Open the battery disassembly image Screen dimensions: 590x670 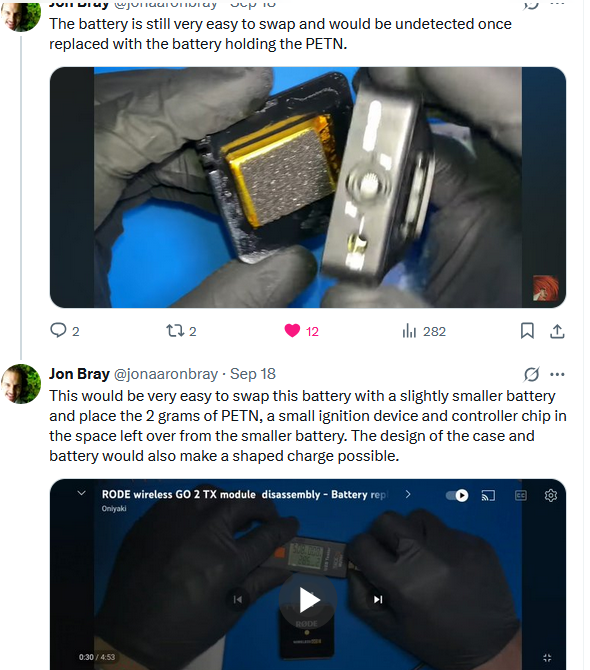pyautogui.click(x=308, y=187)
